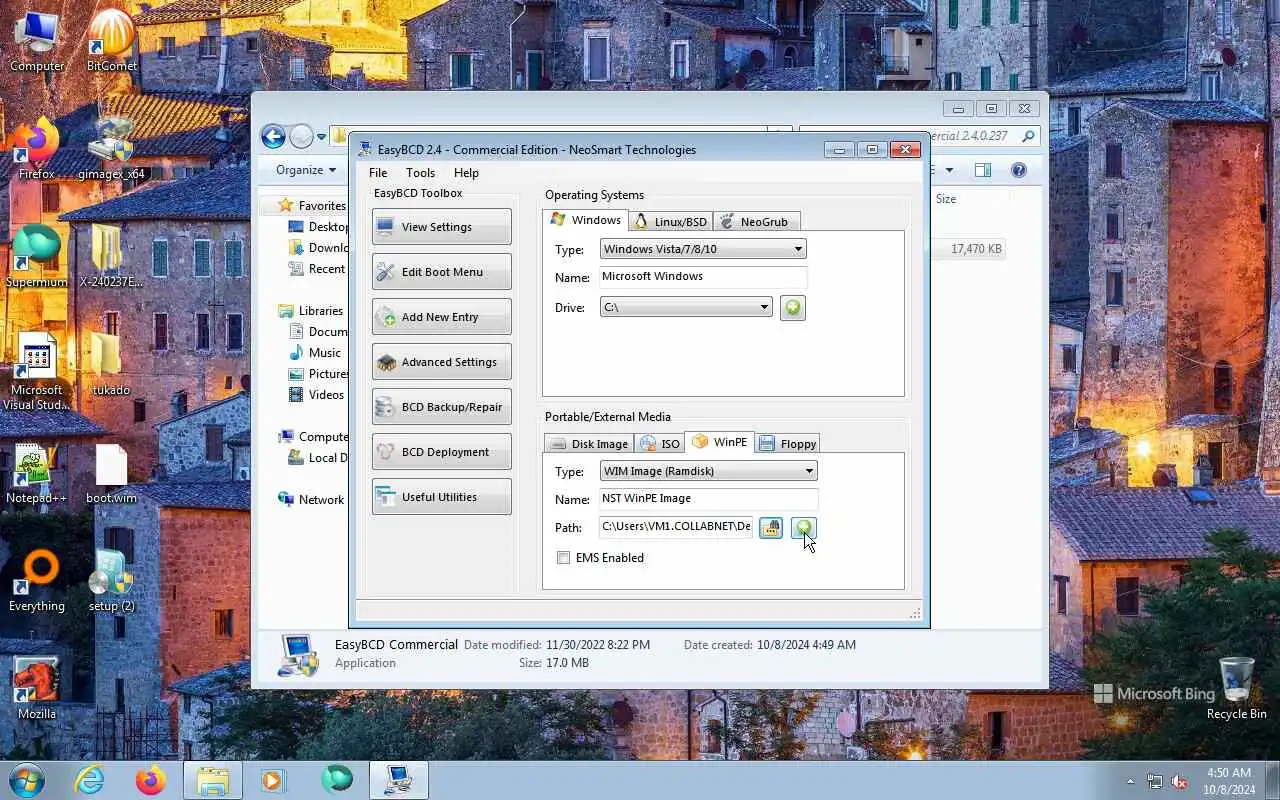Open the Windows Start menu orb

coord(26,780)
